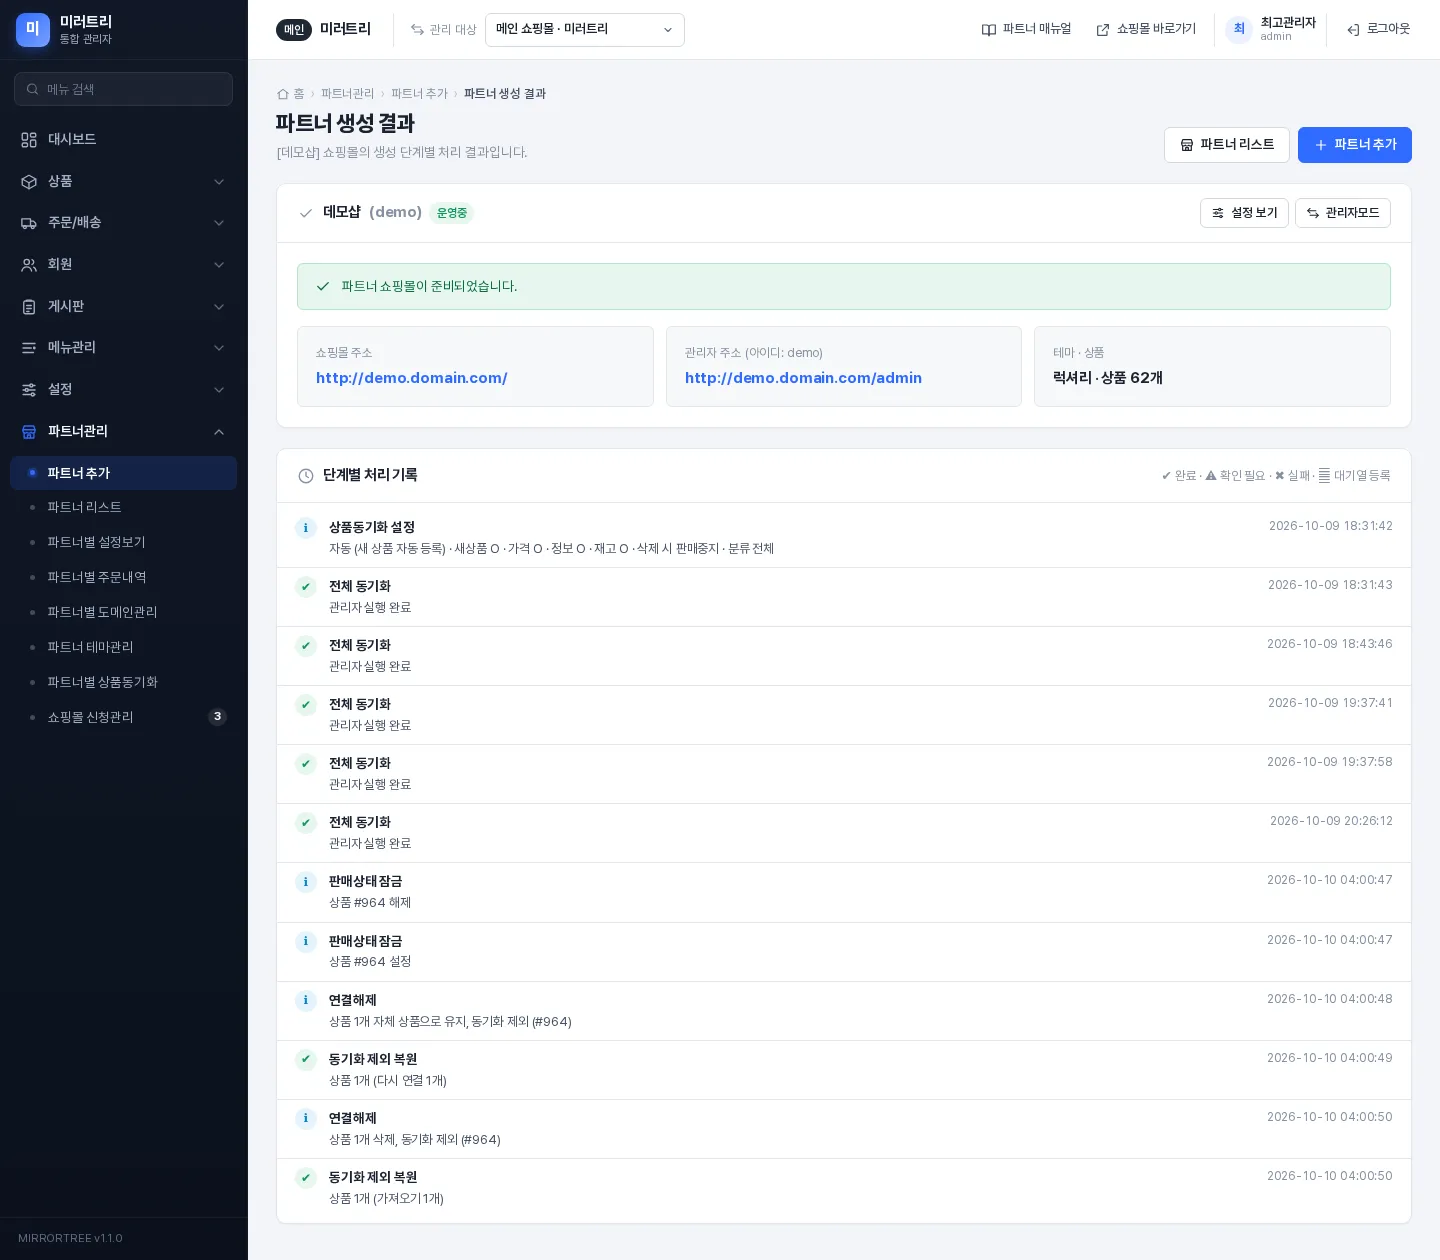Click the menu lines icon beside 메뉴관리

tap(29, 348)
